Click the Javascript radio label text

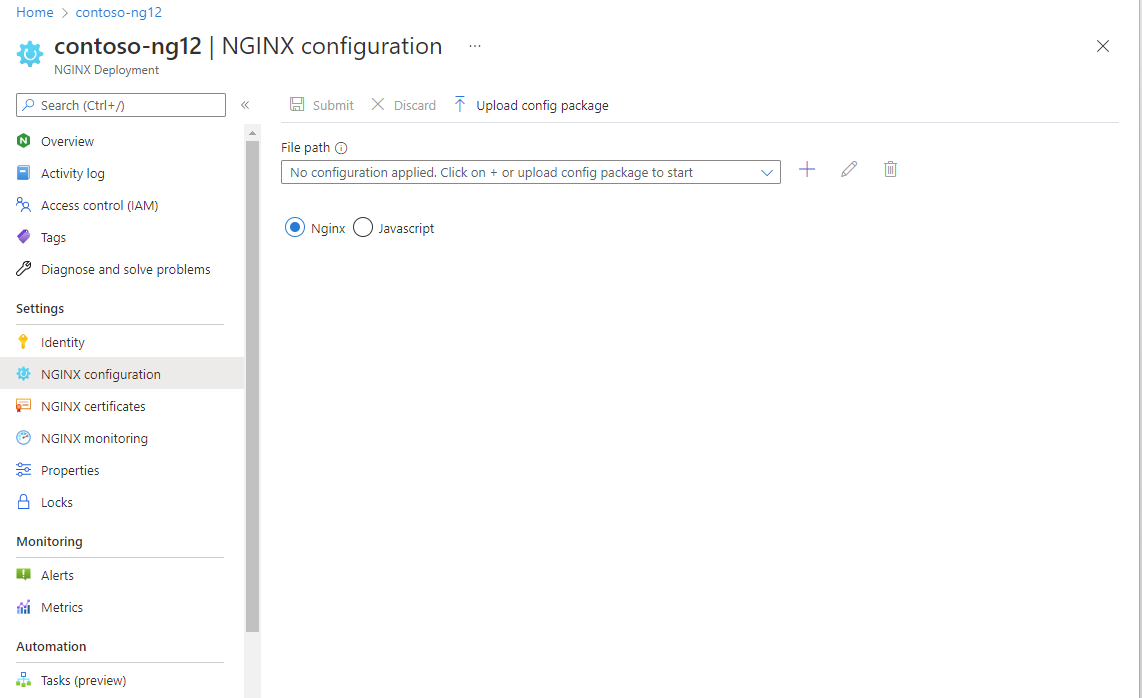coord(406,228)
